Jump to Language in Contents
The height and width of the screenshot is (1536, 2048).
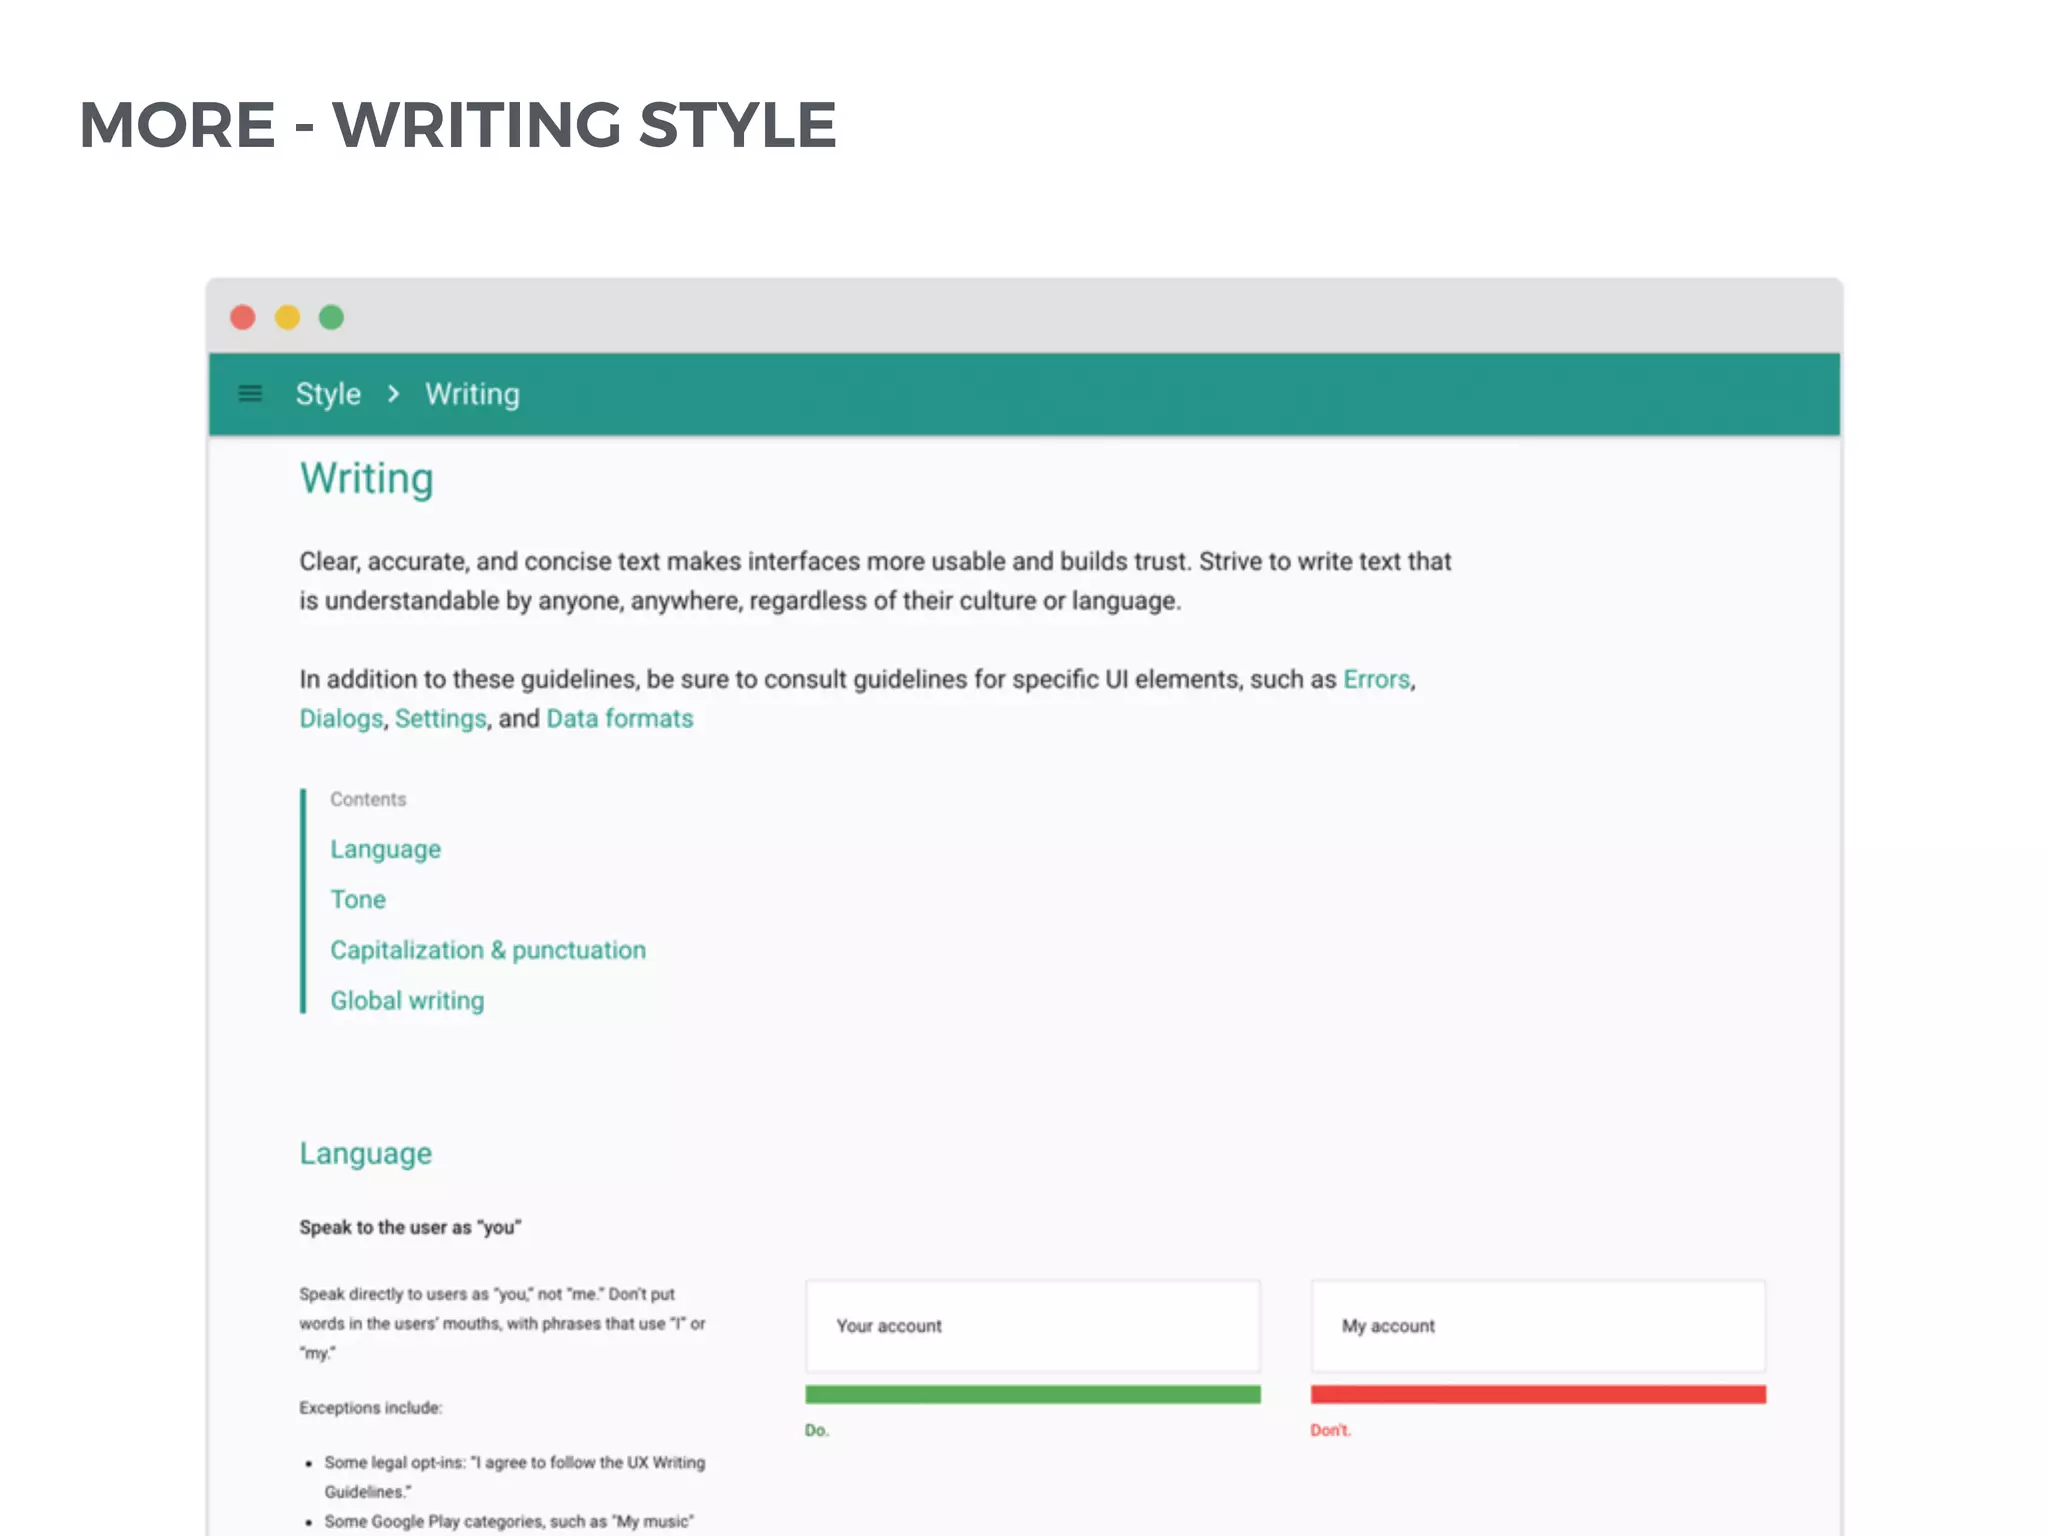(x=385, y=849)
